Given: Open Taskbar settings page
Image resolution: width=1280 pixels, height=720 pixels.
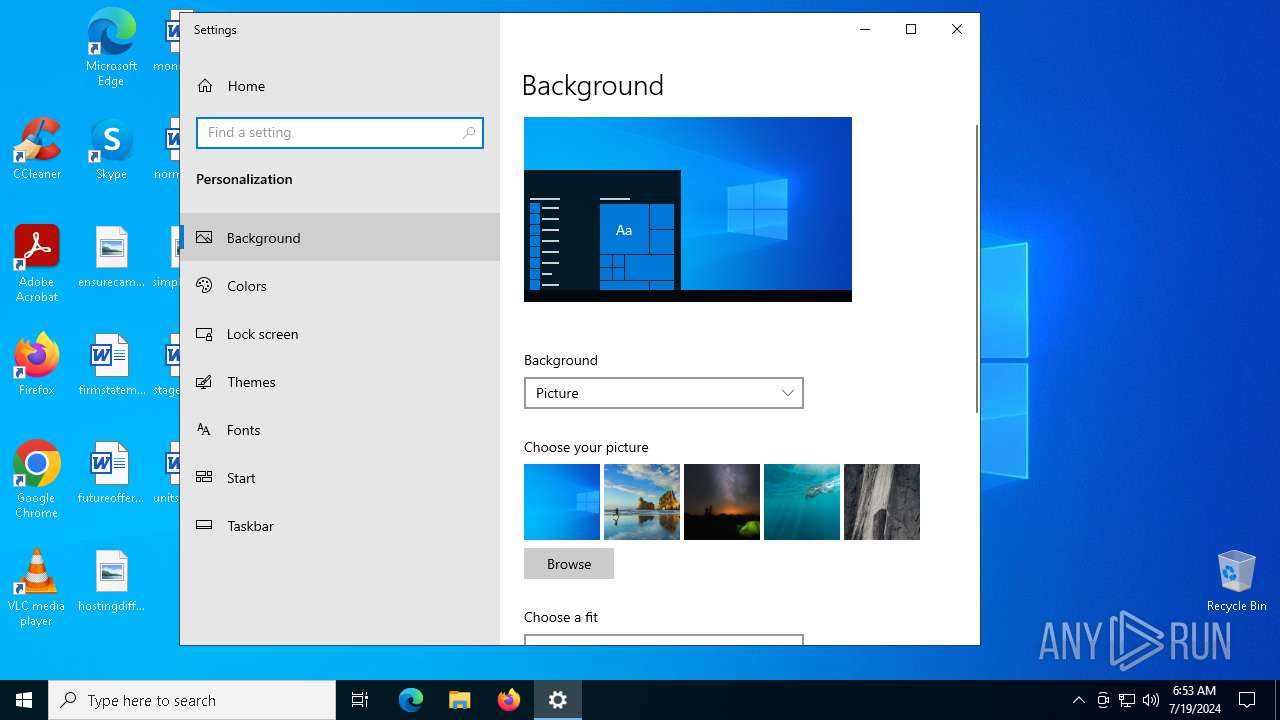Looking at the screenshot, I should [340, 526].
